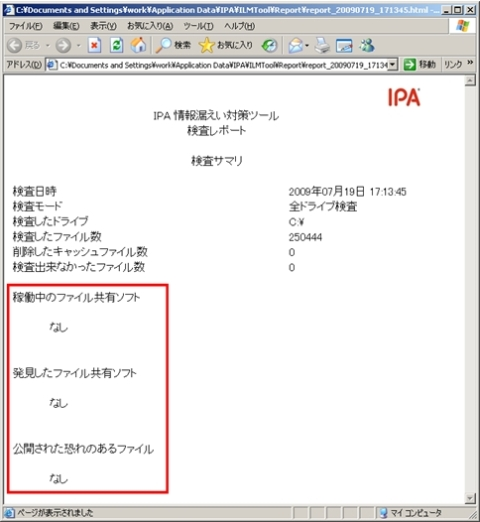This screenshot has width=480, height=522.
Task: Open the Forward button history dropdown arrow
Action: point(79,45)
